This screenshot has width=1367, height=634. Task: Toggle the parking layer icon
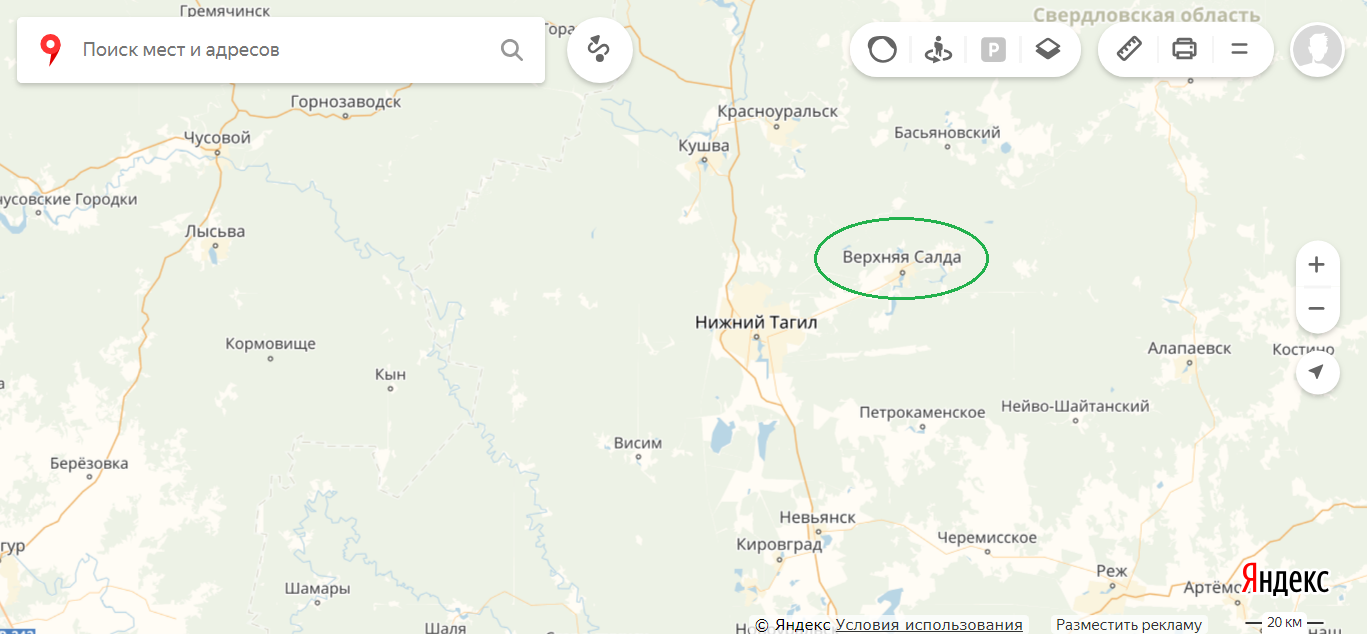[x=993, y=49]
